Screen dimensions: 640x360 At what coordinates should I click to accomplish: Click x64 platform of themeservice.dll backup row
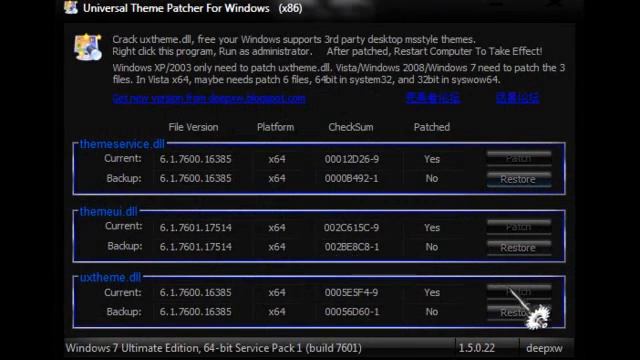[x=277, y=178]
